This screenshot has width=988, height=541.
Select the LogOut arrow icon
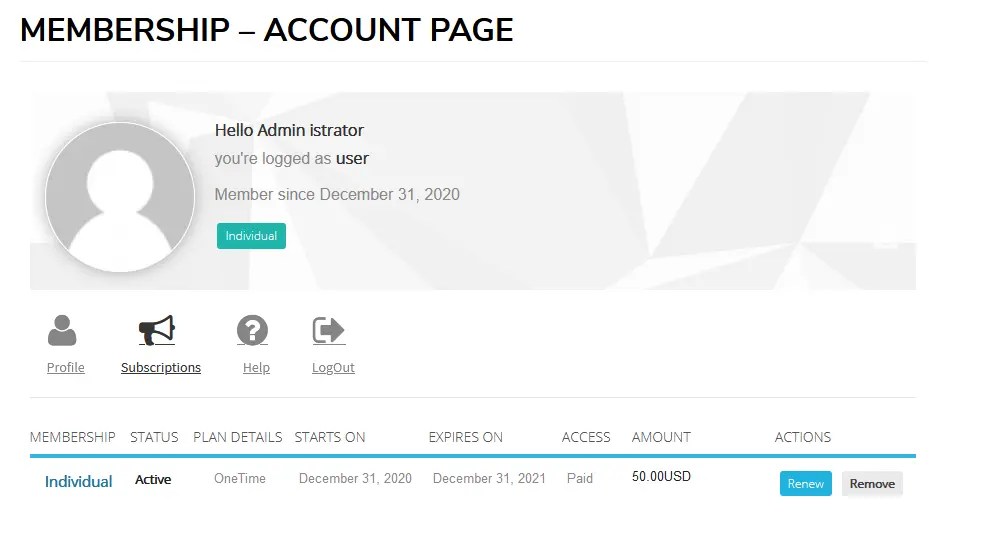tap(329, 331)
